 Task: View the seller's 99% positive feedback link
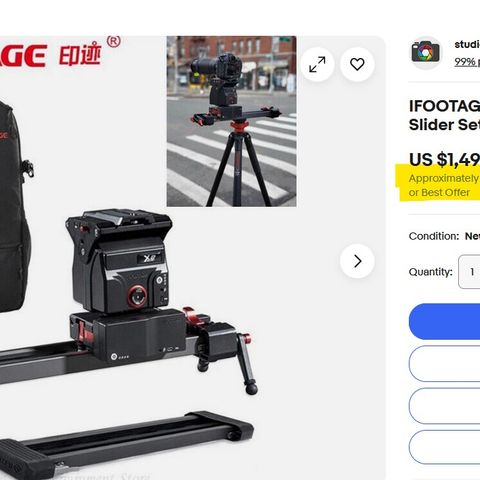[x=467, y=62]
